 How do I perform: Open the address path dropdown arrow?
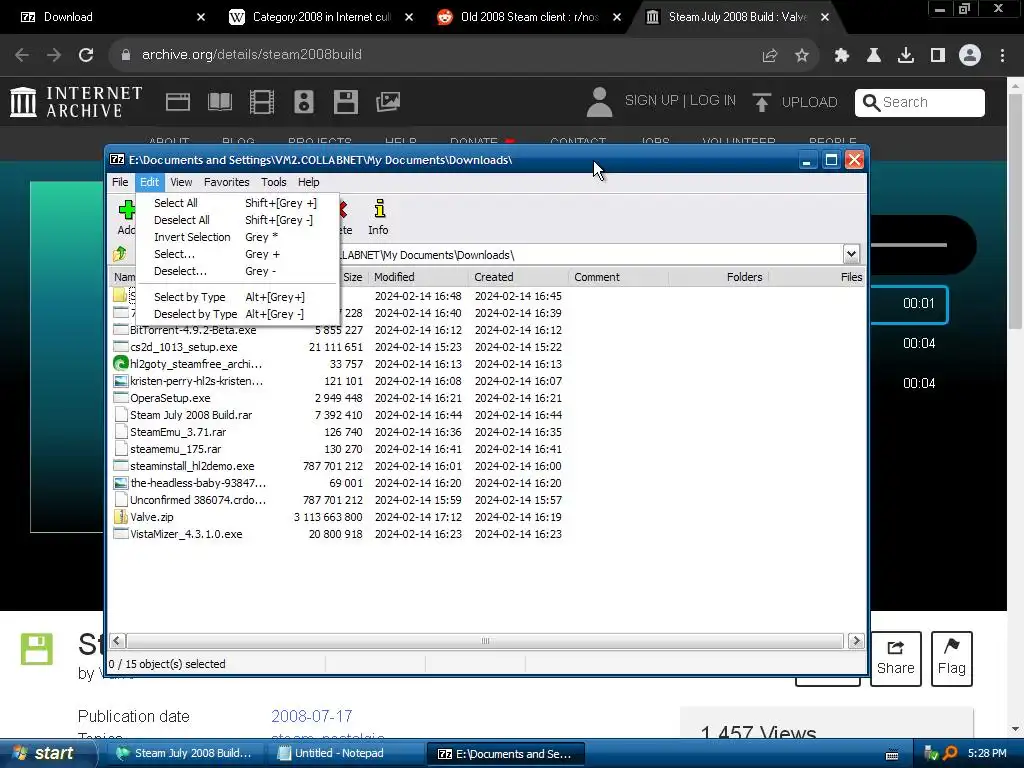pyautogui.click(x=851, y=254)
